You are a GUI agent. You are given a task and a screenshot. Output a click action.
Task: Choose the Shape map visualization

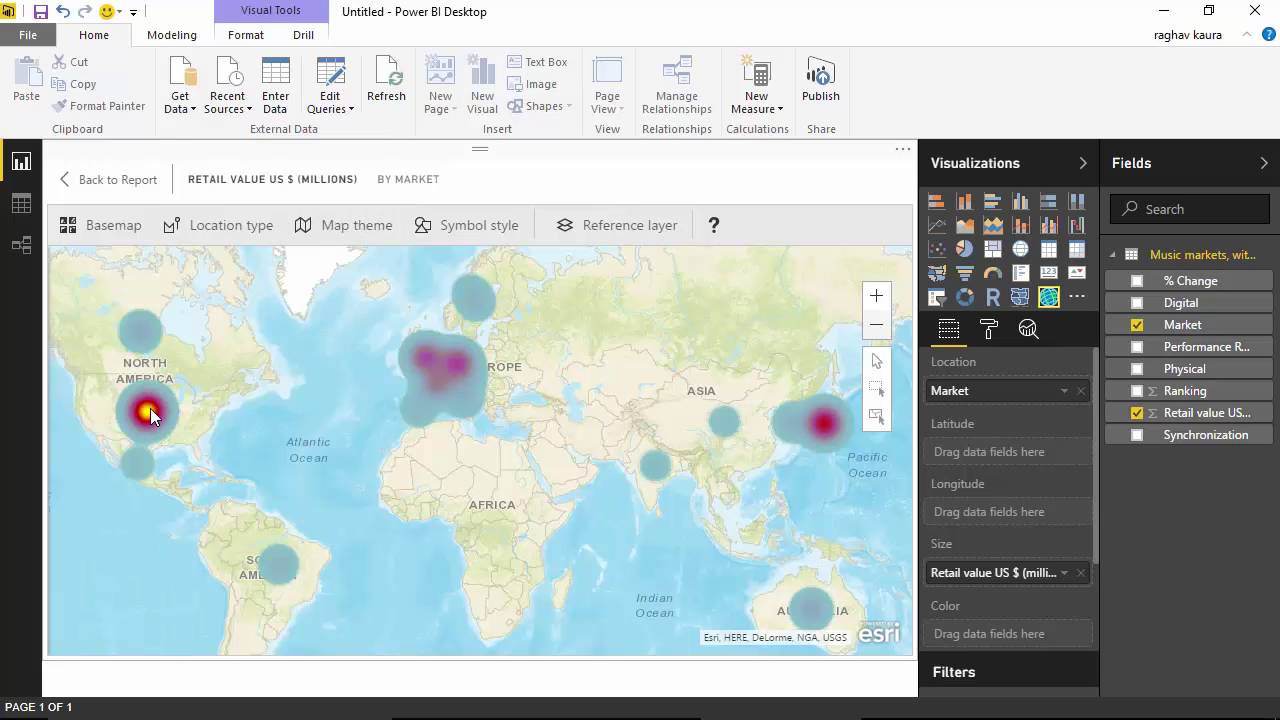1021,297
